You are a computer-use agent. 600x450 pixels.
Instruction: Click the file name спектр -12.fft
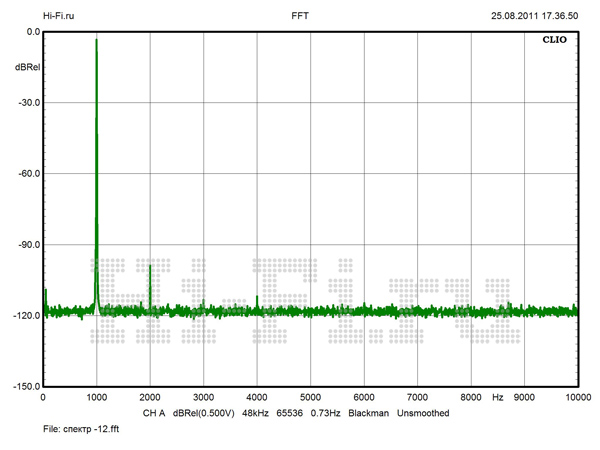click(75, 430)
